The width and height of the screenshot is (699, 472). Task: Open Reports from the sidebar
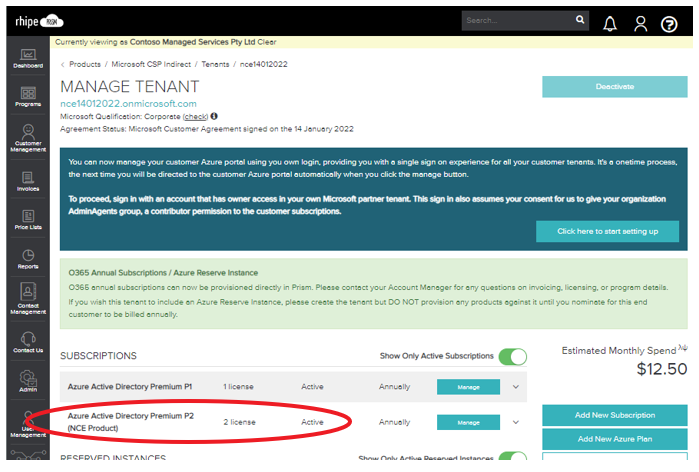pyautogui.click(x=28, y=259)
